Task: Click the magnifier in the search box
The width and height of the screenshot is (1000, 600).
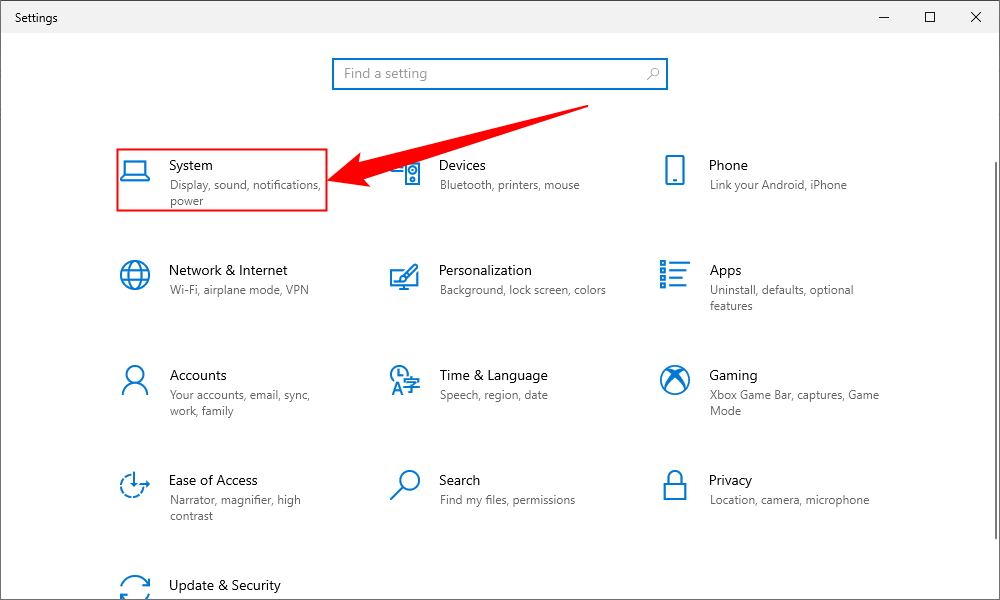Action: click(x=653, y=74)
